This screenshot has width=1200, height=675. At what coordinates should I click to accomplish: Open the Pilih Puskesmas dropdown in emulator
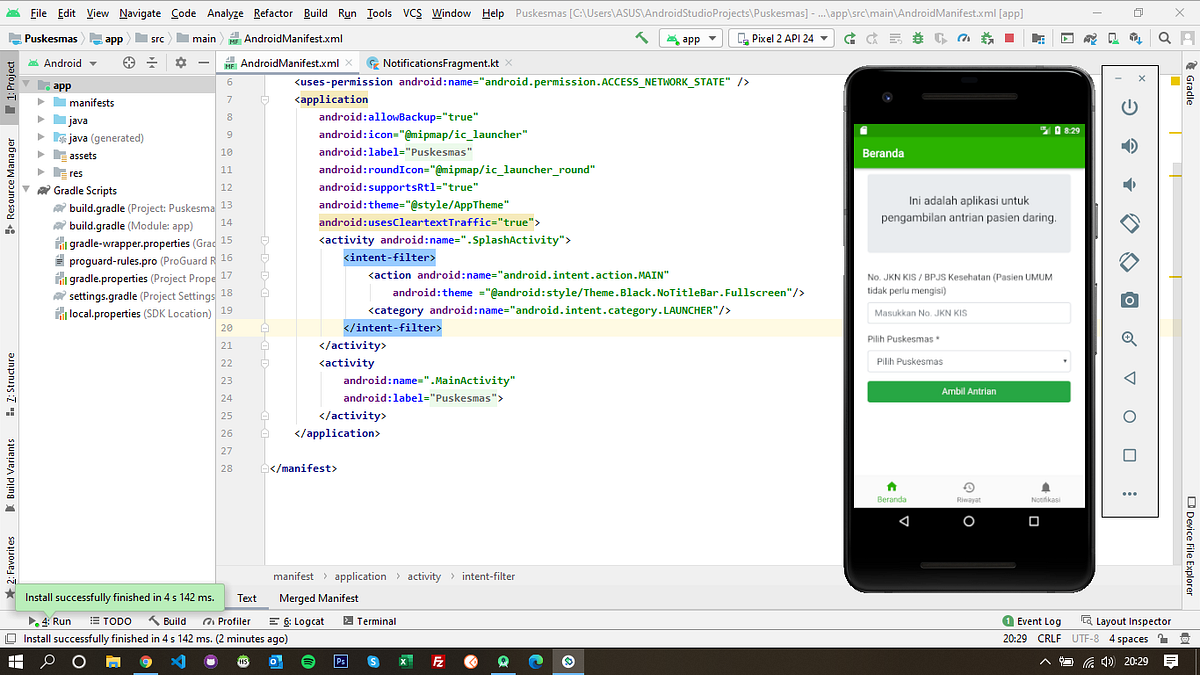tap(968, 361)
